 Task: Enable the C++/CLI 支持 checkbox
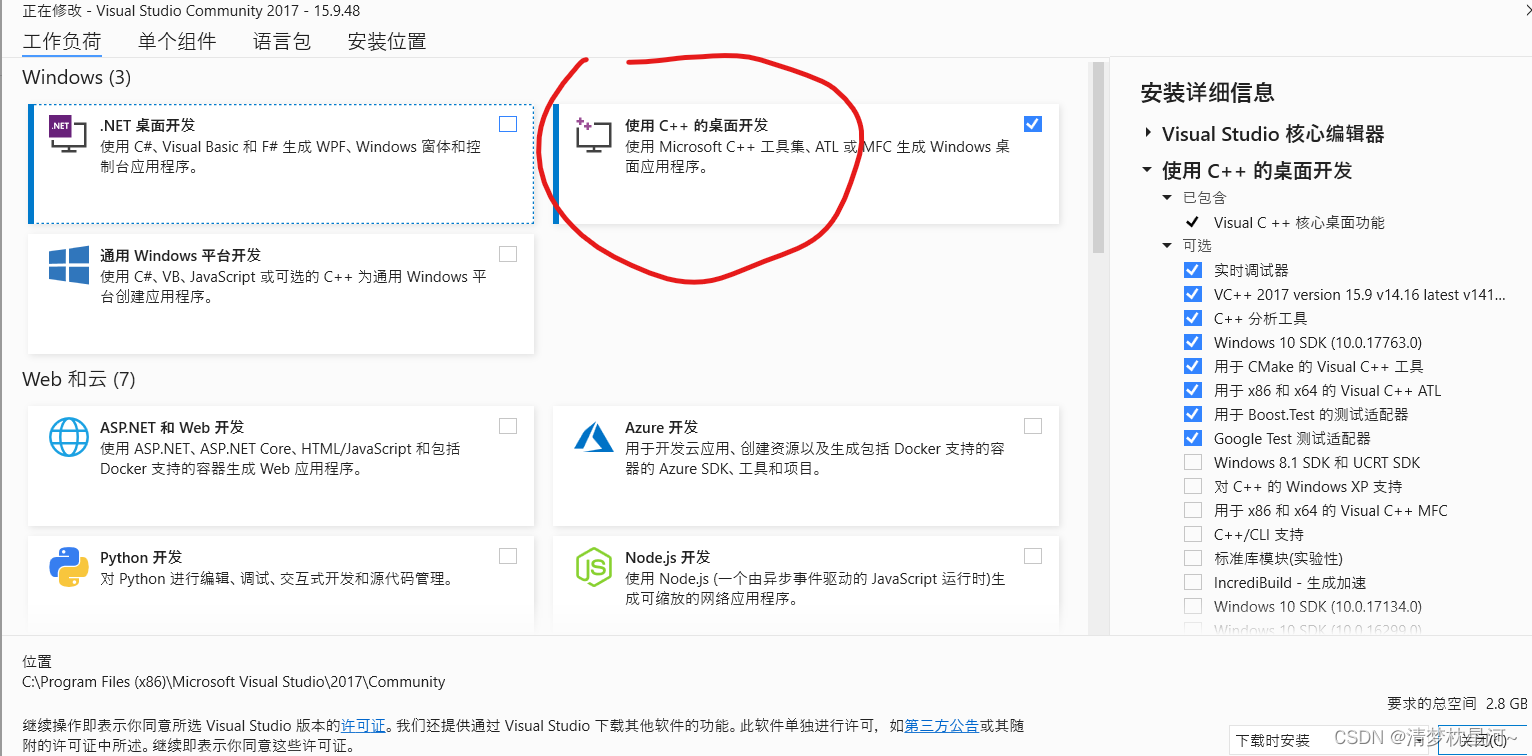pos(1192,534)
